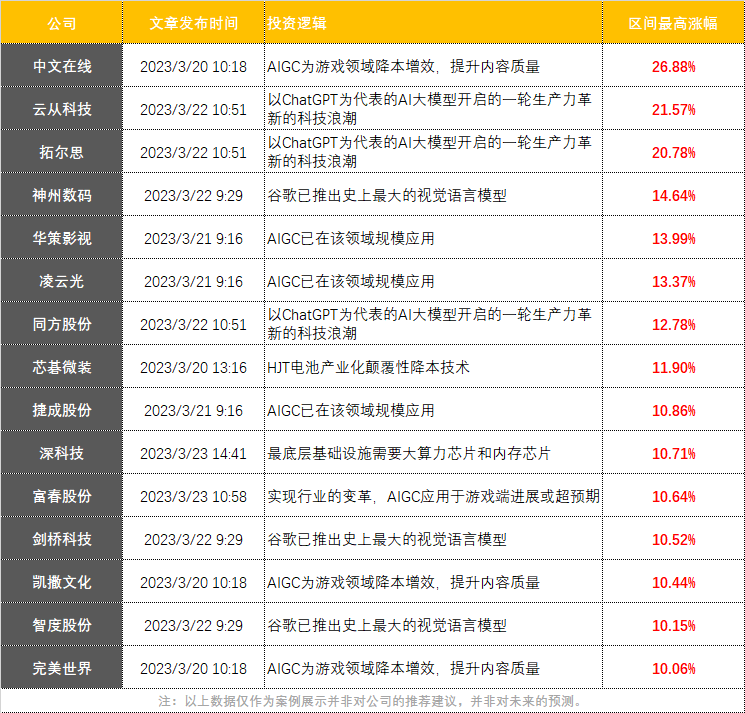Select the 富春股份 company cell
This screenshot has height=713, width=745.
pos(62,495)
